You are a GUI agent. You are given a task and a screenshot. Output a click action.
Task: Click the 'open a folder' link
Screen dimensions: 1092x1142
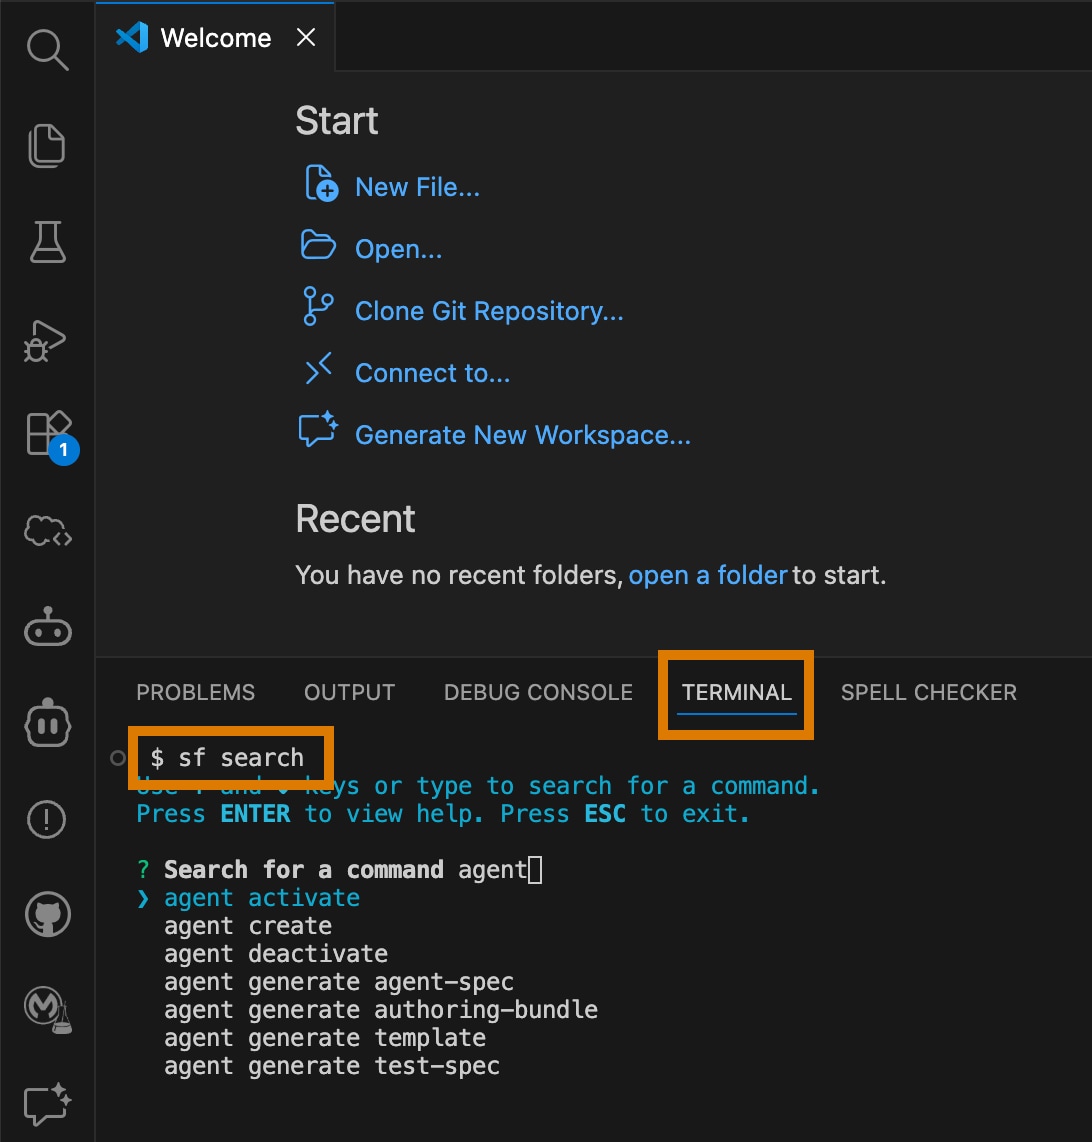click(x=707, y=575)
